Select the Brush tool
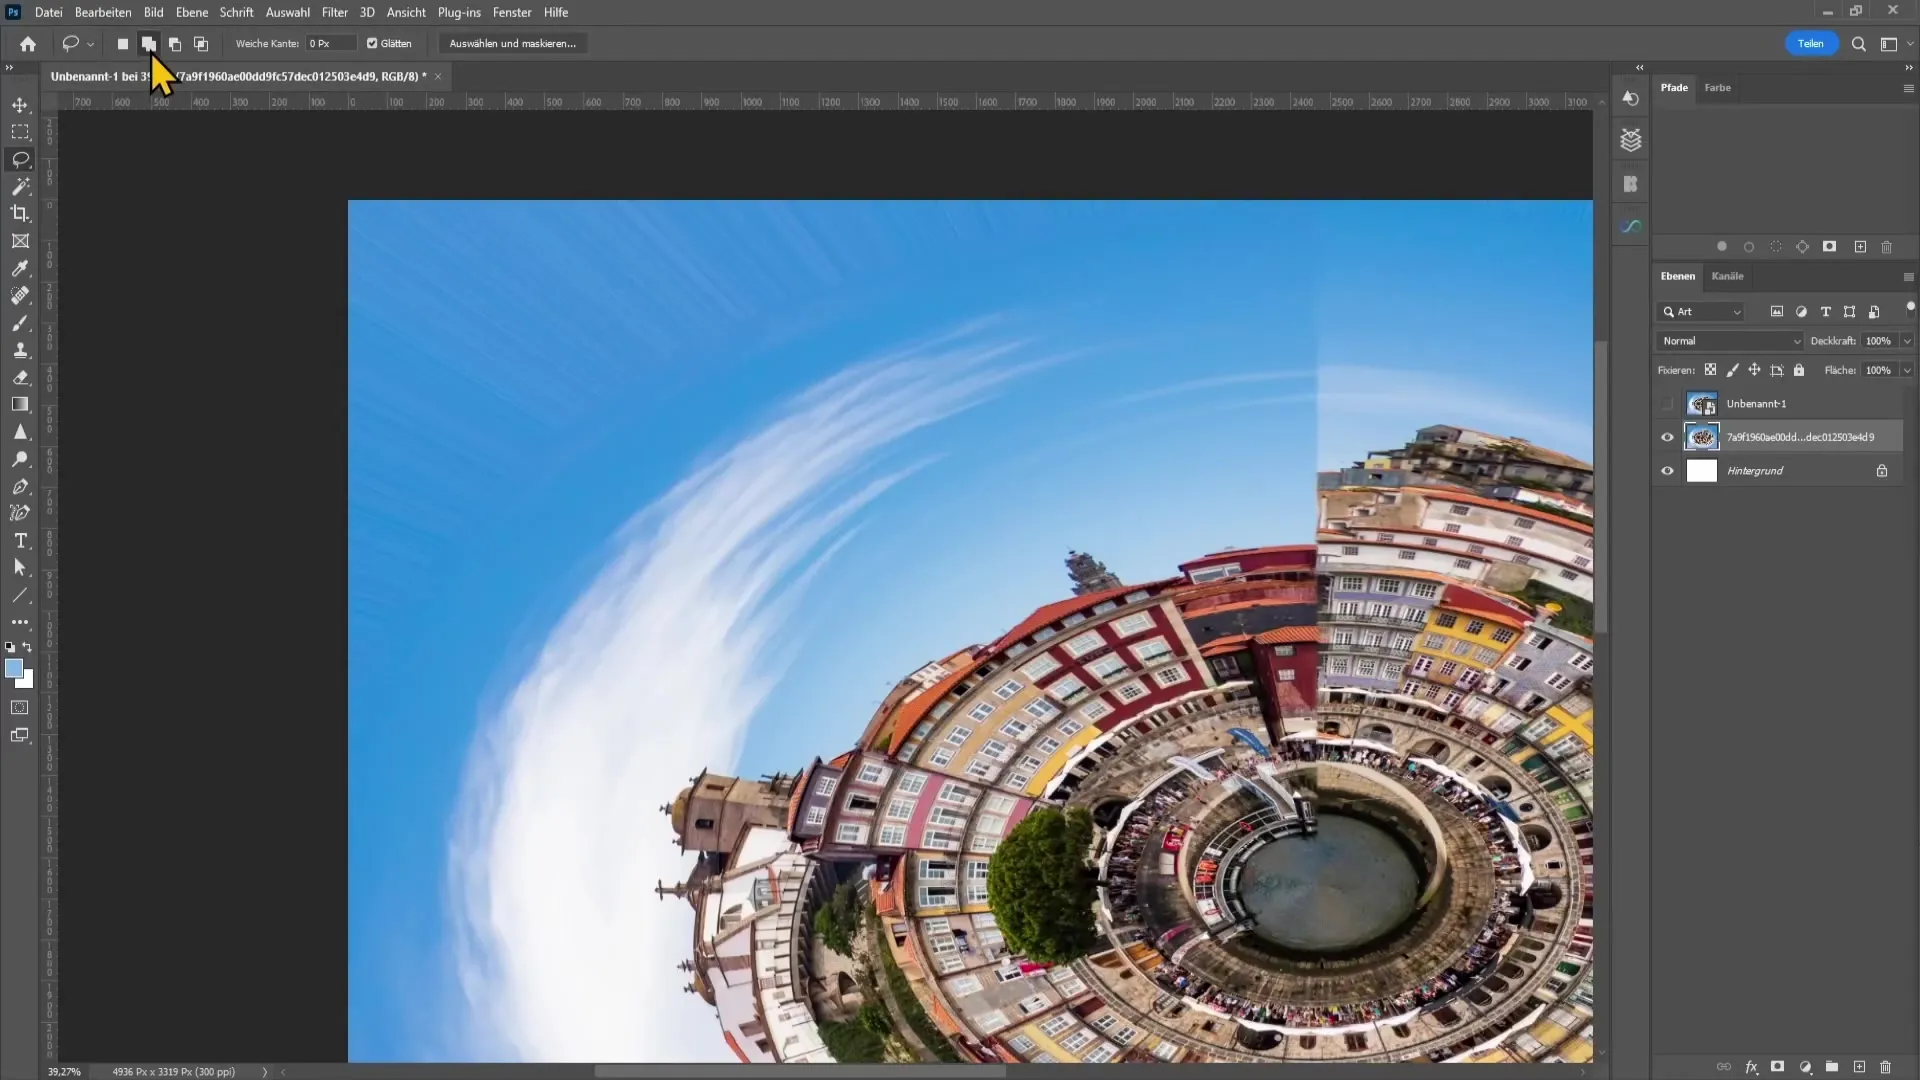 tap(20, 323)
